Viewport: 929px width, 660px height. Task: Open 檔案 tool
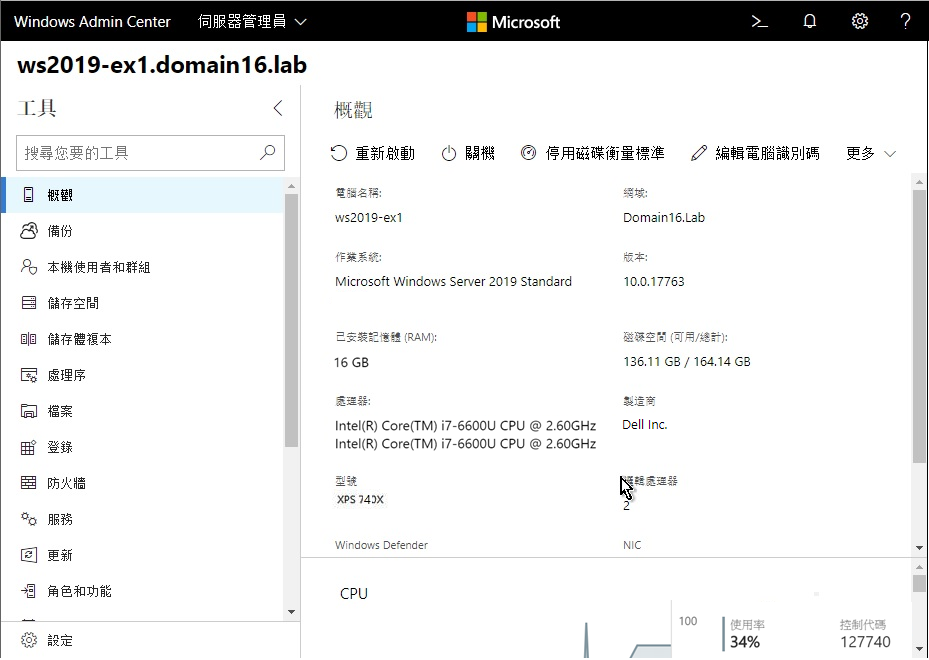coord(143,411)
